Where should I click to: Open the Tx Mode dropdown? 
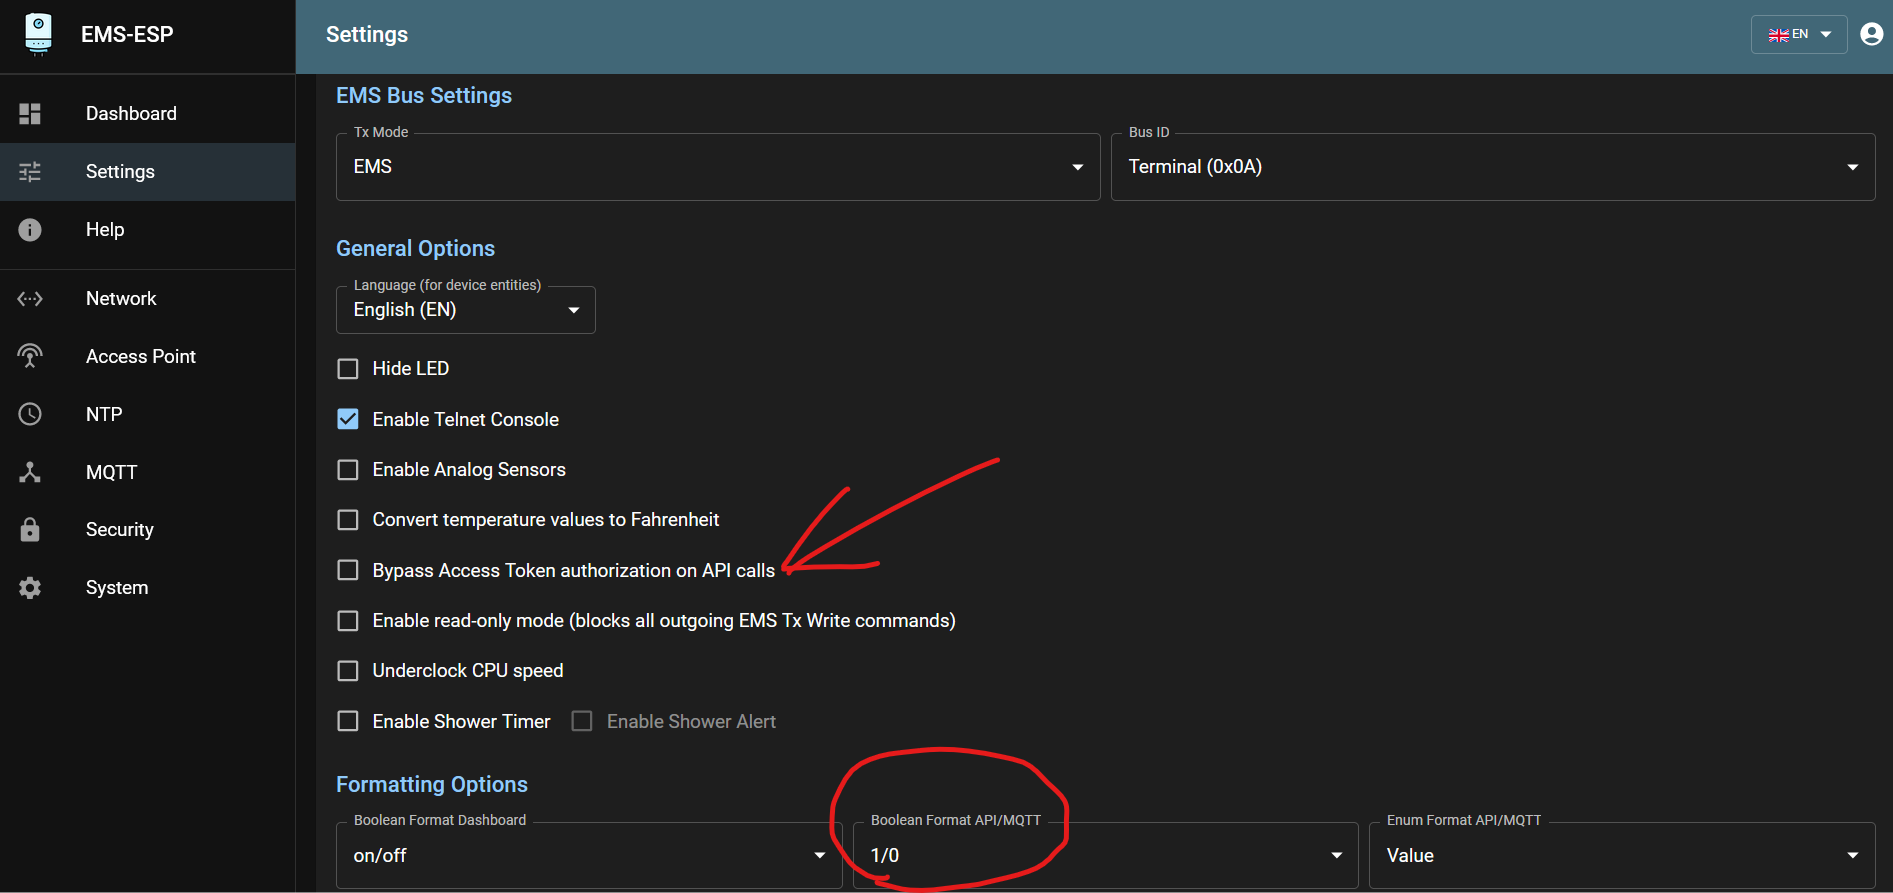point(718,167)
